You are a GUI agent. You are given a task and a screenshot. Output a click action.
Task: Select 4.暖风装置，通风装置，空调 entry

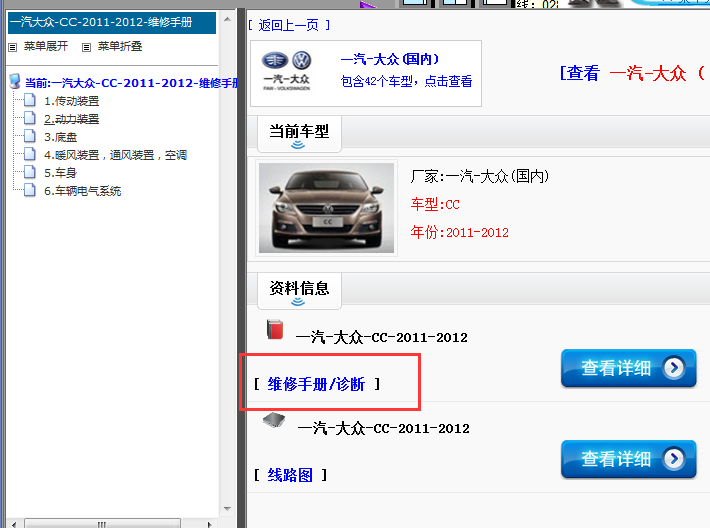pos(115,155)
